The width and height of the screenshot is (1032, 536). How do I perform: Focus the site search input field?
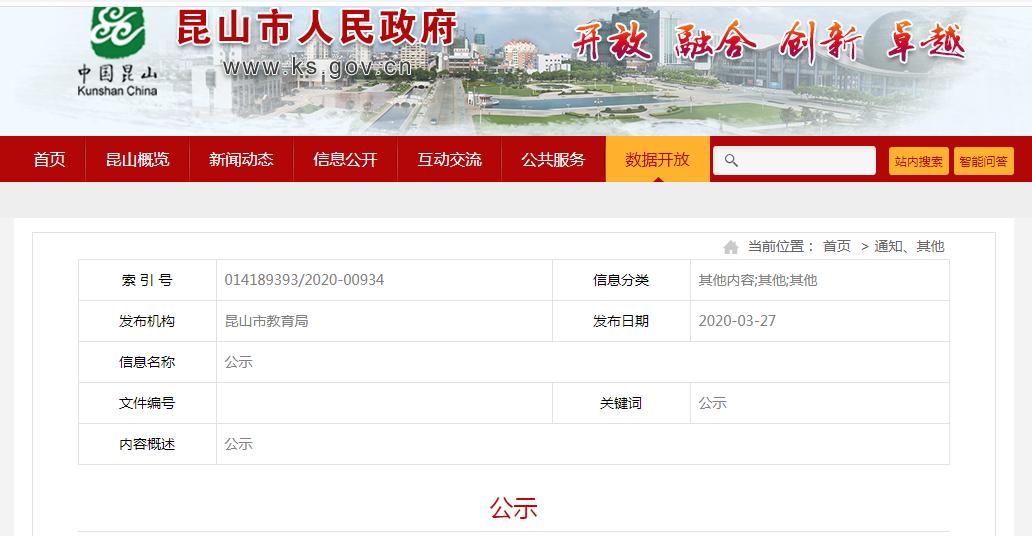(794, 161)
